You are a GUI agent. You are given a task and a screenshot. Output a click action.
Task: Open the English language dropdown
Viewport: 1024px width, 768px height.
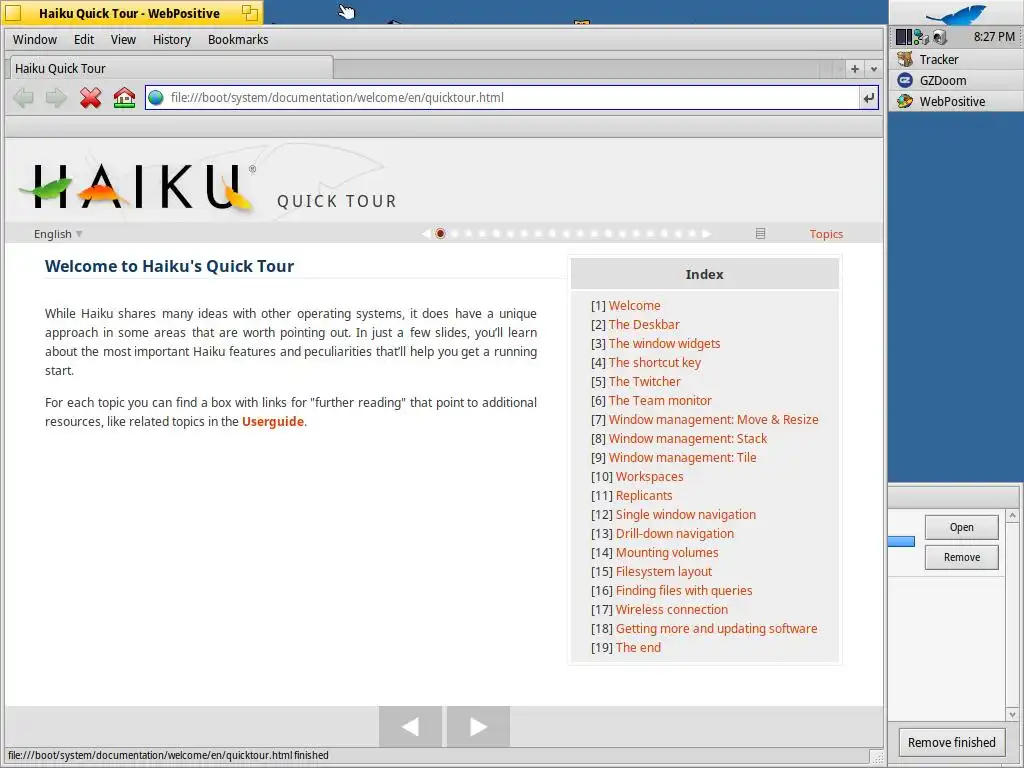coord(58,234)
